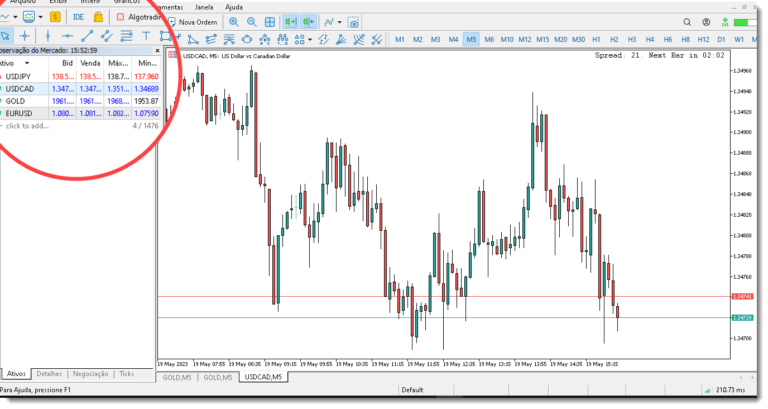Click the Máx column header
The image size is (768, 409).
pyautogui.click(x=118, y=63)
